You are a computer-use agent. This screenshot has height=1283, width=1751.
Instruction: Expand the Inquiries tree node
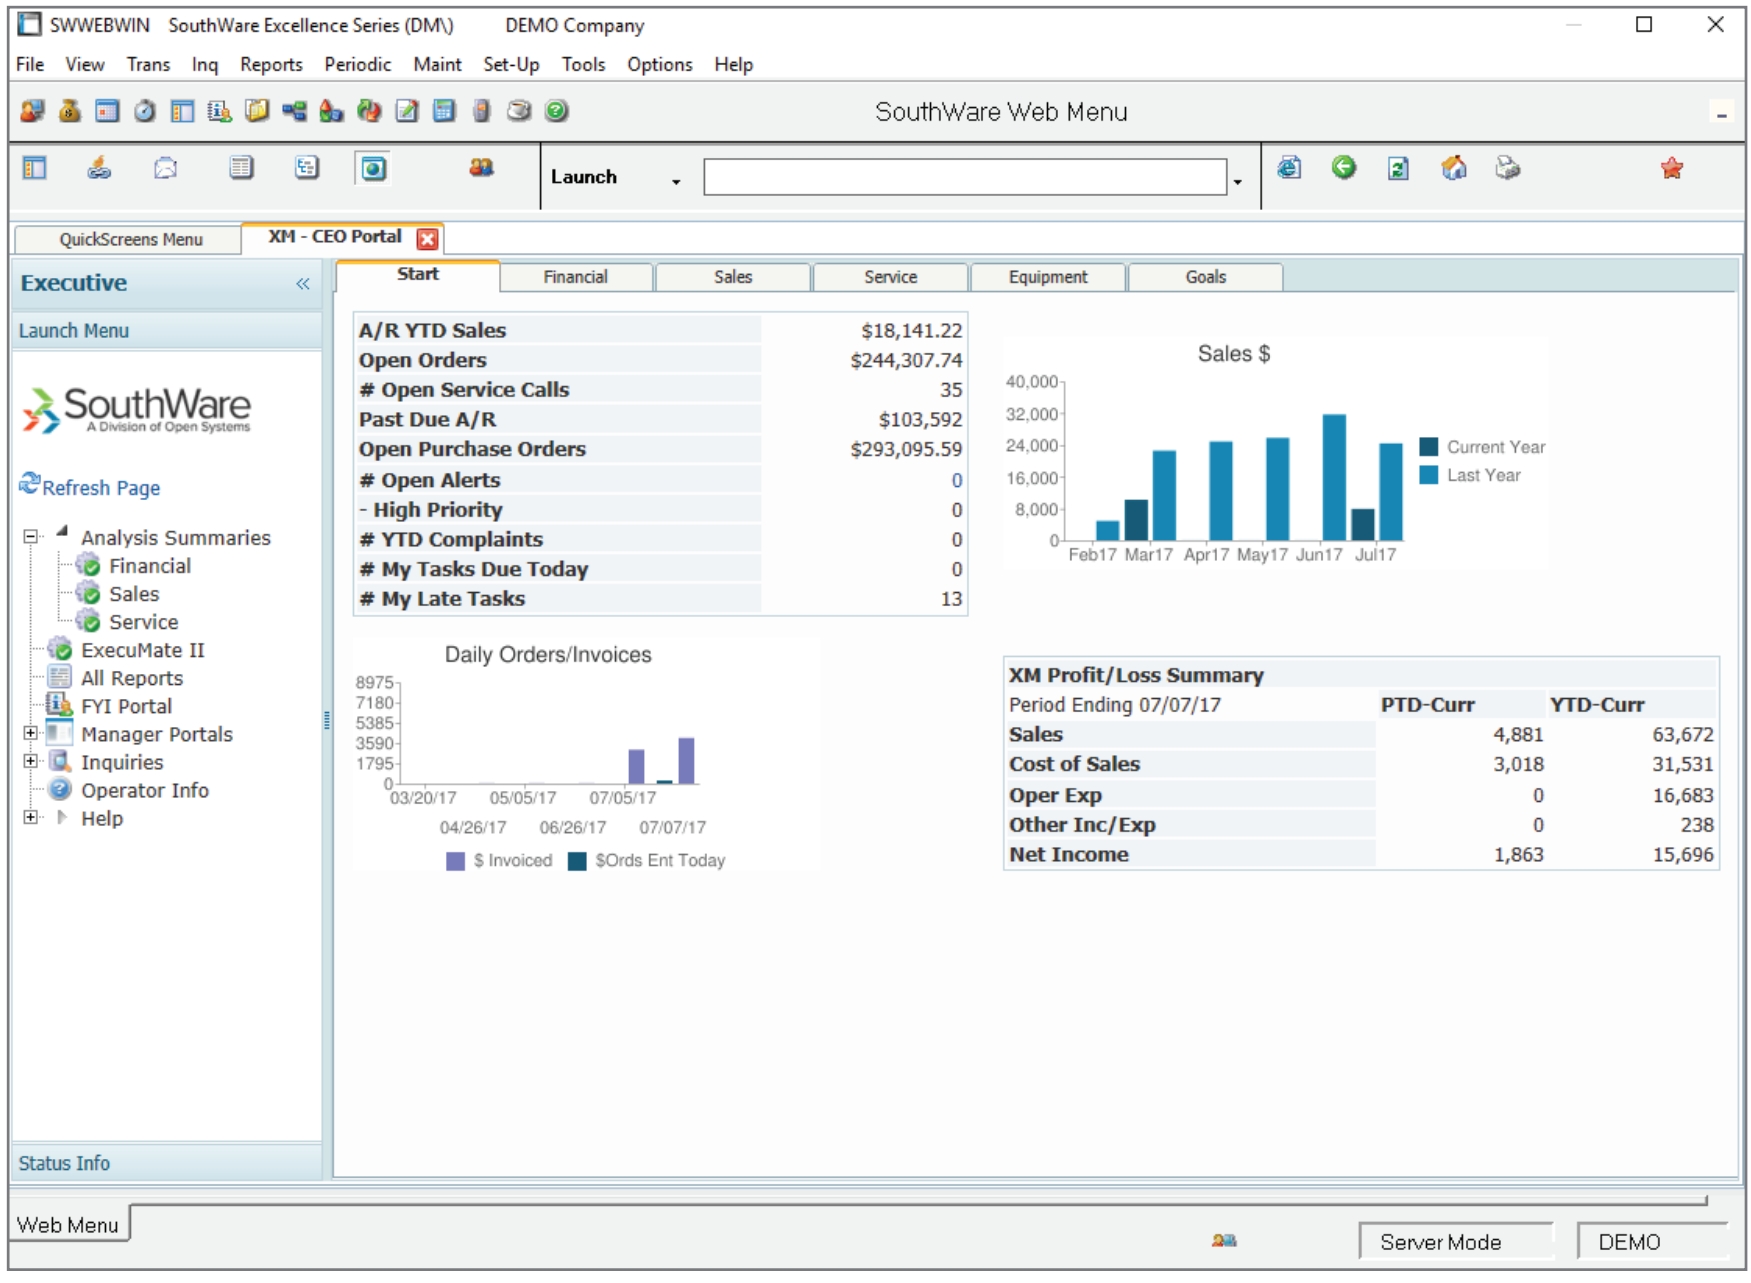(x=29, y=762)
